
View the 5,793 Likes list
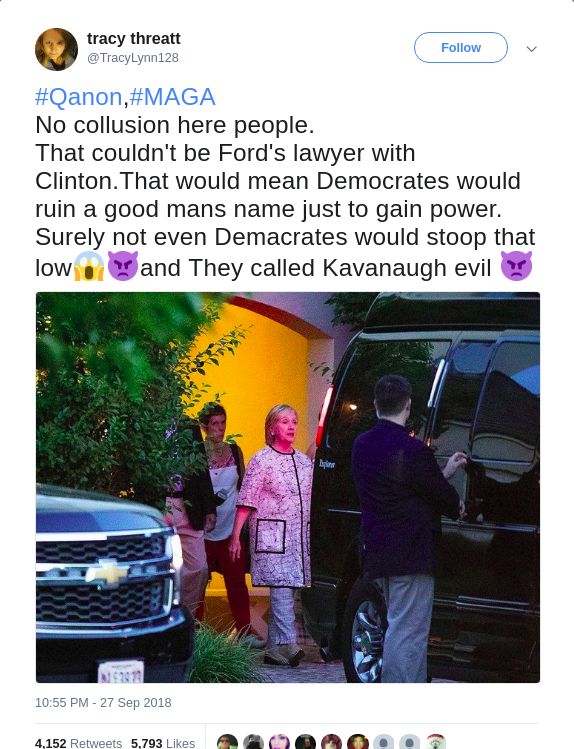point(163,743)
